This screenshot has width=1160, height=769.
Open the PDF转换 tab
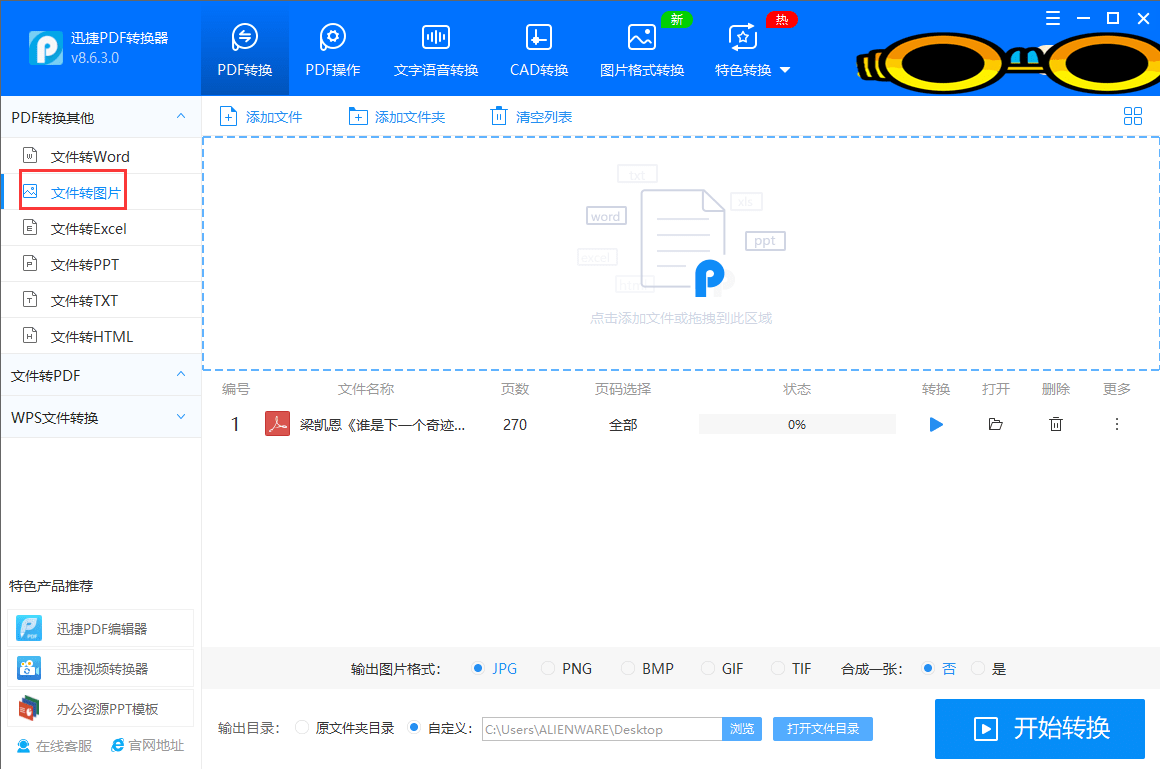point(245,50)
